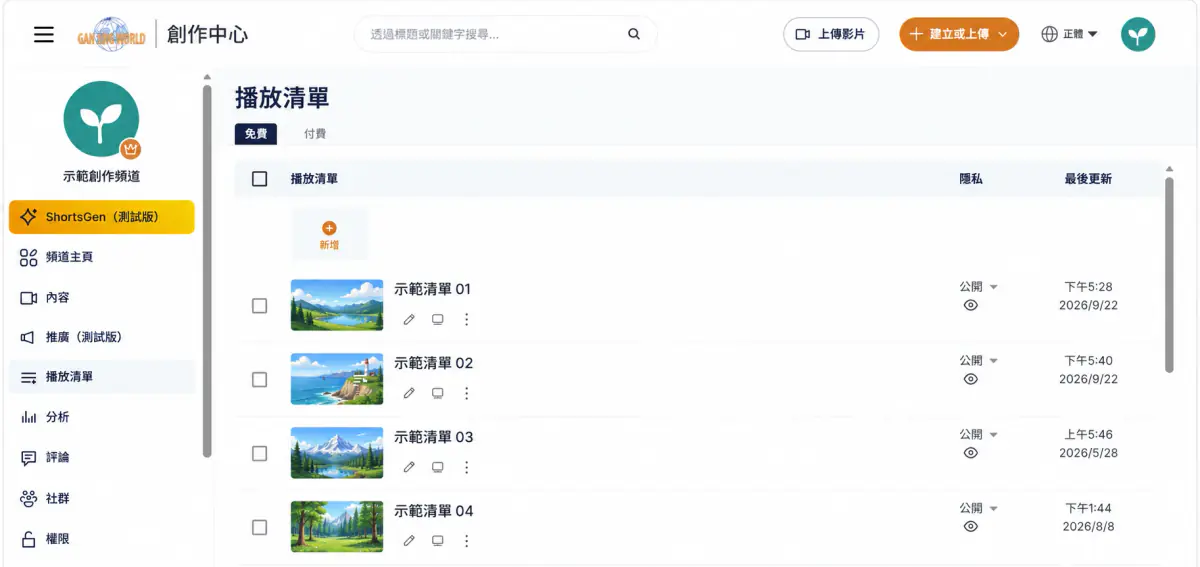Image resolution: width=1200 pixels, height=567 pixels.
Task: Click the sidebar vertical scrollbar
Action: coord(207,270)
